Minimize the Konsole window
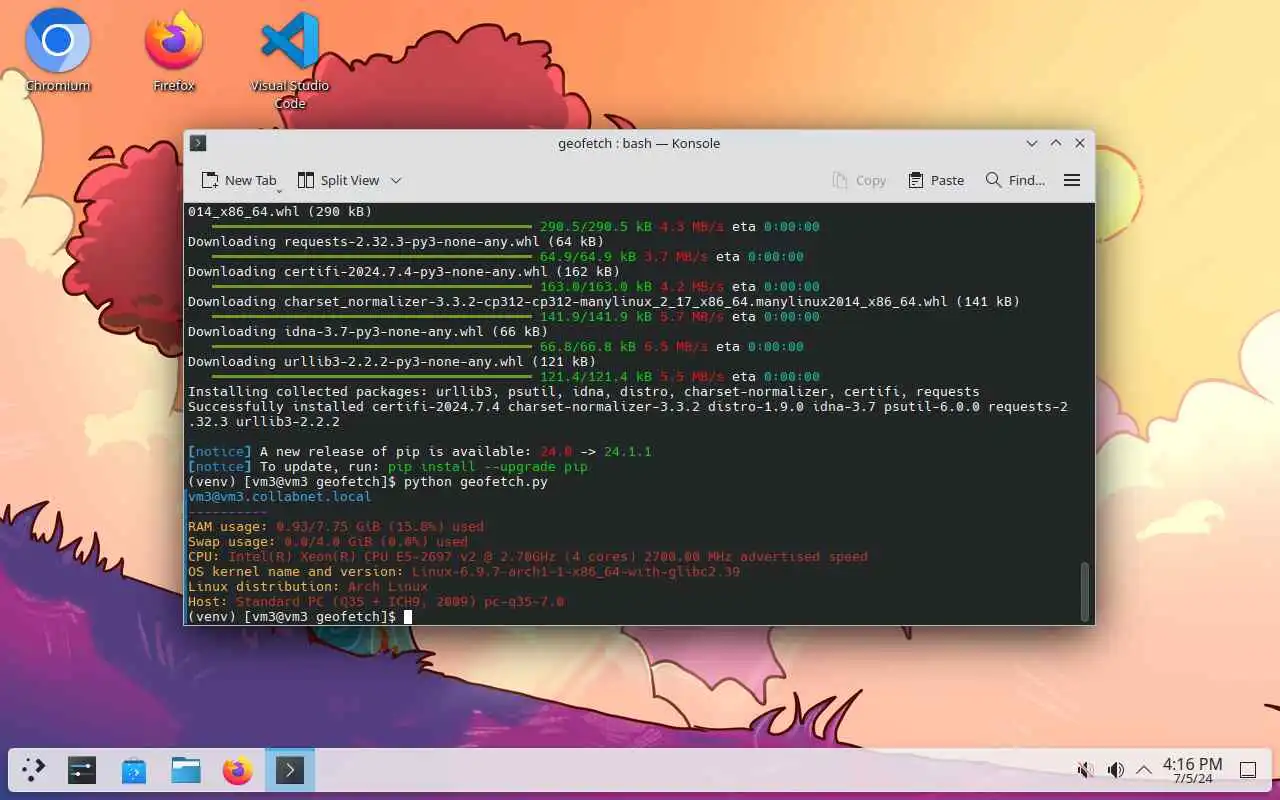 click(x=1032, y=143)
